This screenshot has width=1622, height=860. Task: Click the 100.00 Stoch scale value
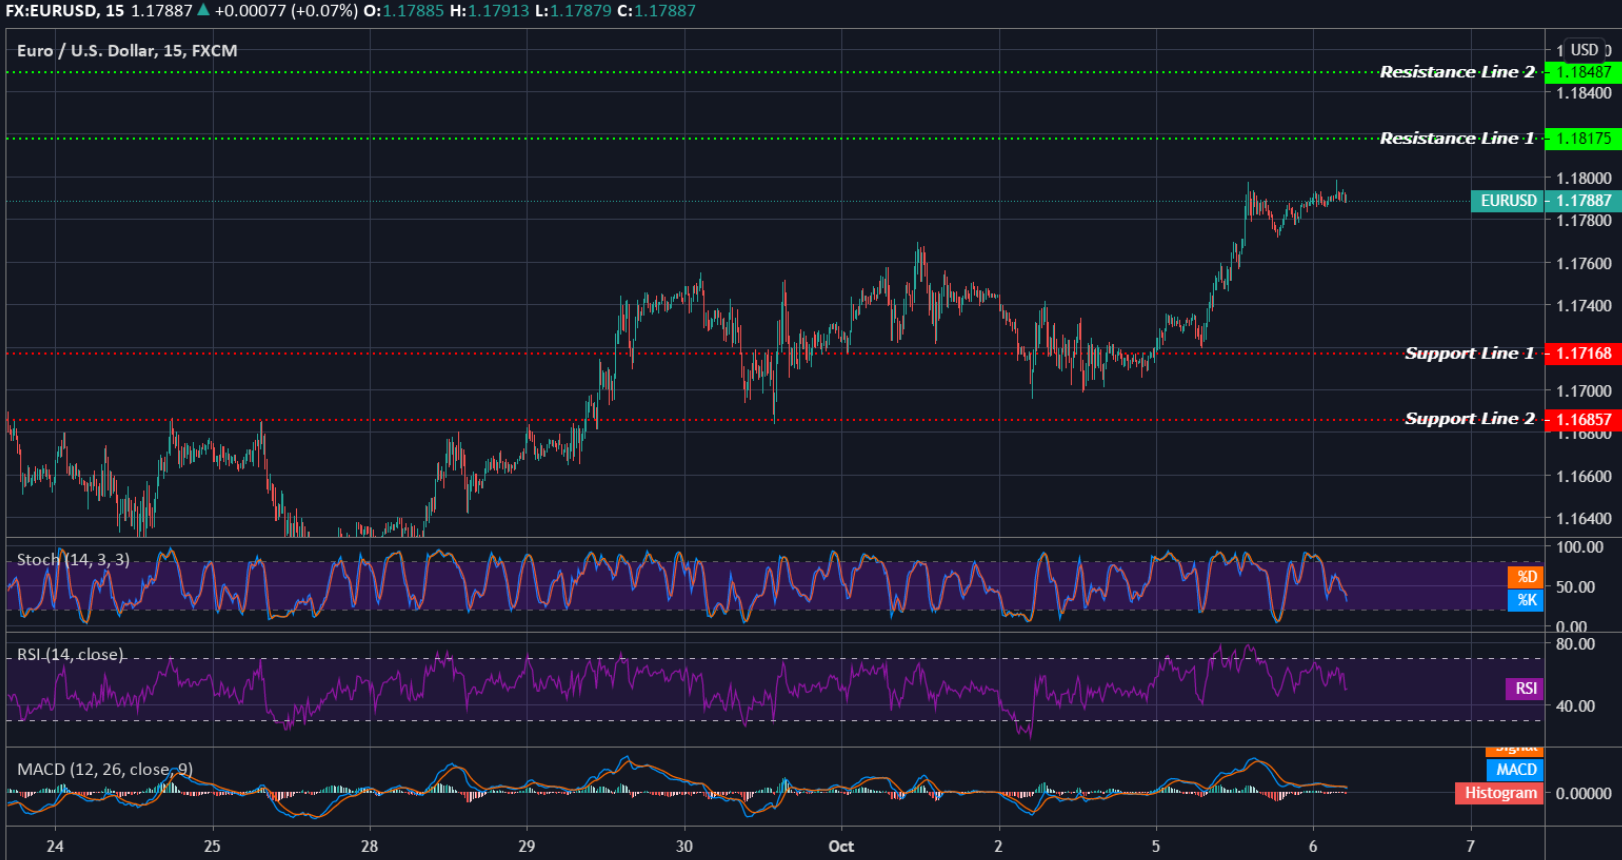[1580, 547]
